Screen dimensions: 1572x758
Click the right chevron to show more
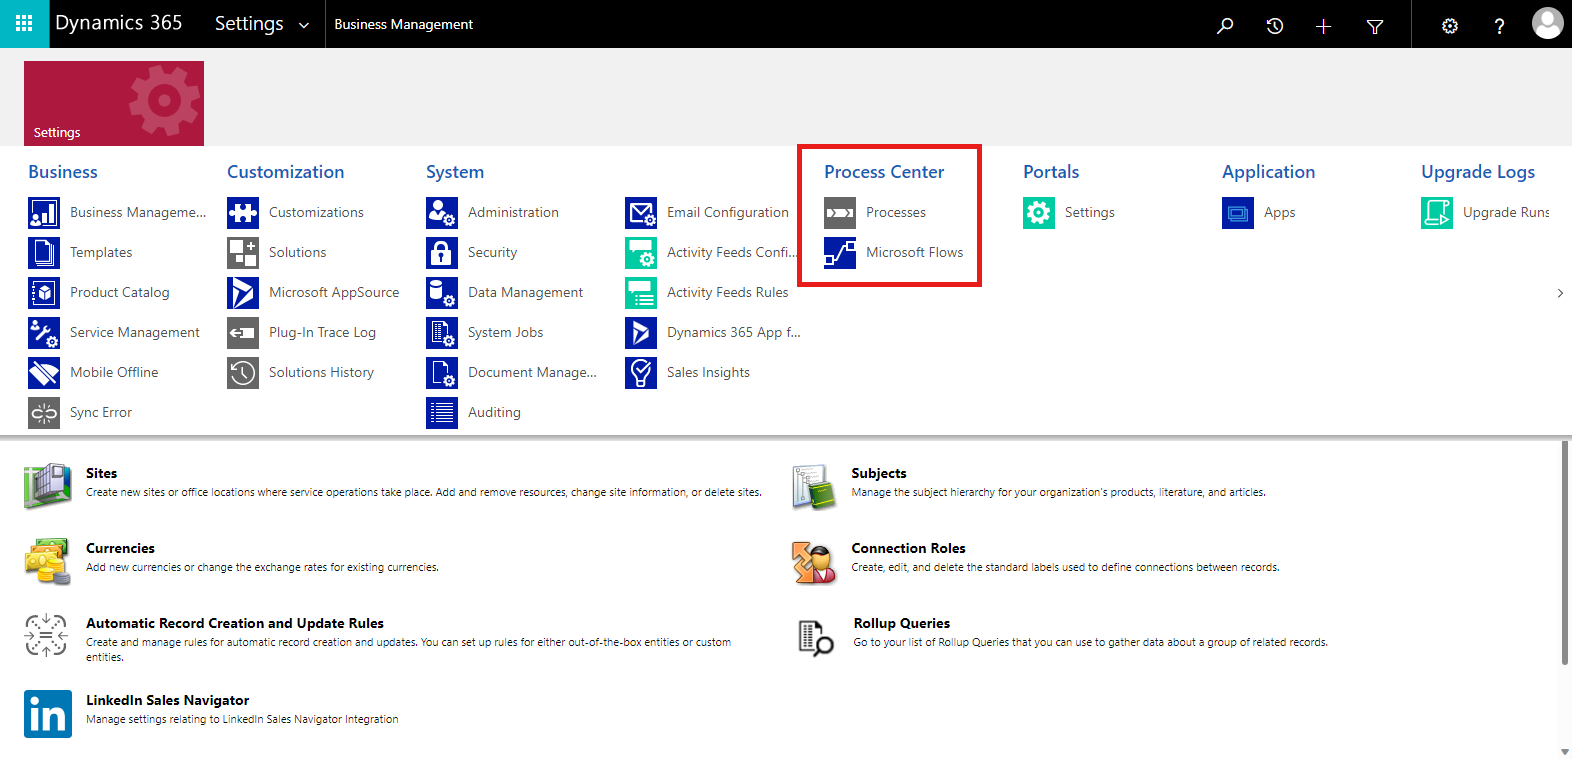pyautogui.click(x=1560, y=293)
